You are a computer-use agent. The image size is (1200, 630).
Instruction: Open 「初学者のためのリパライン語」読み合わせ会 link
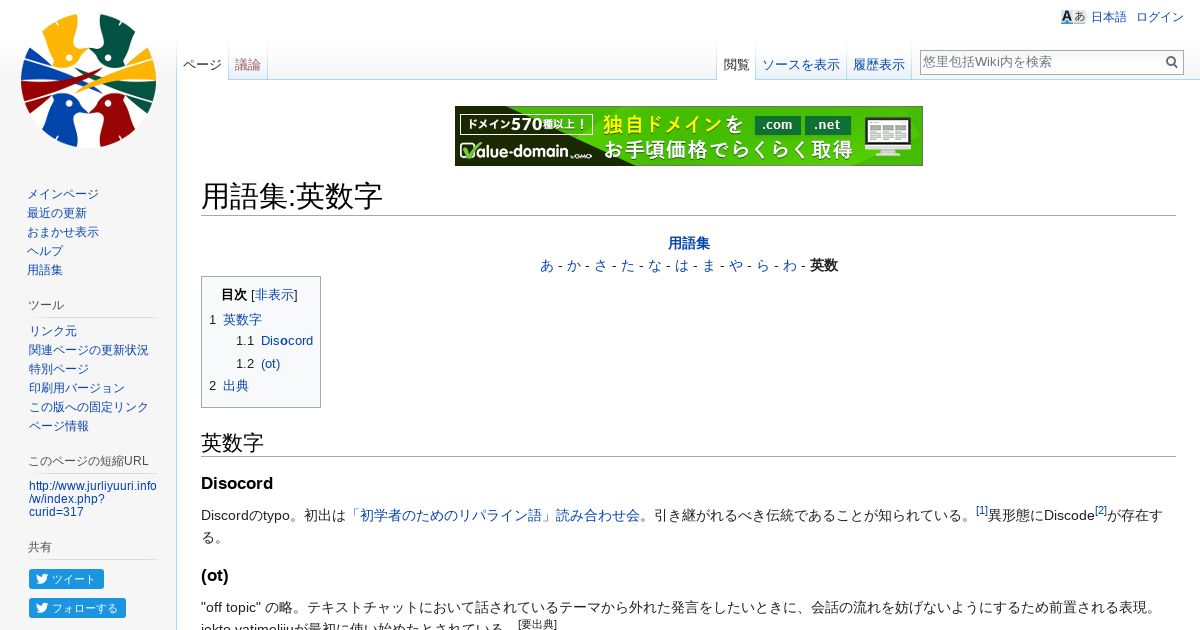coord(494,516)
